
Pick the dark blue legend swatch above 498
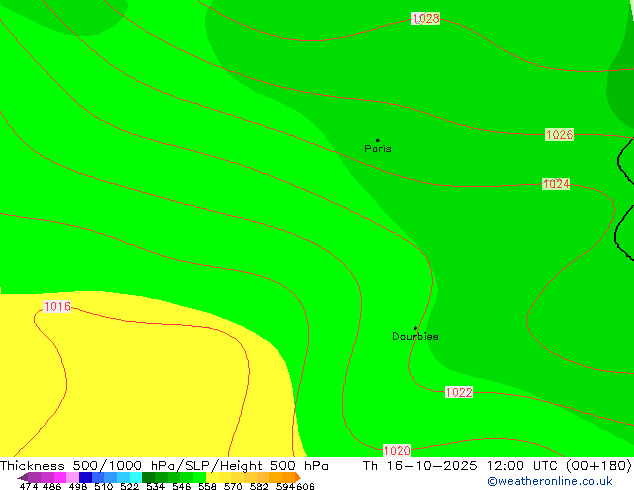tap(85, 477)
